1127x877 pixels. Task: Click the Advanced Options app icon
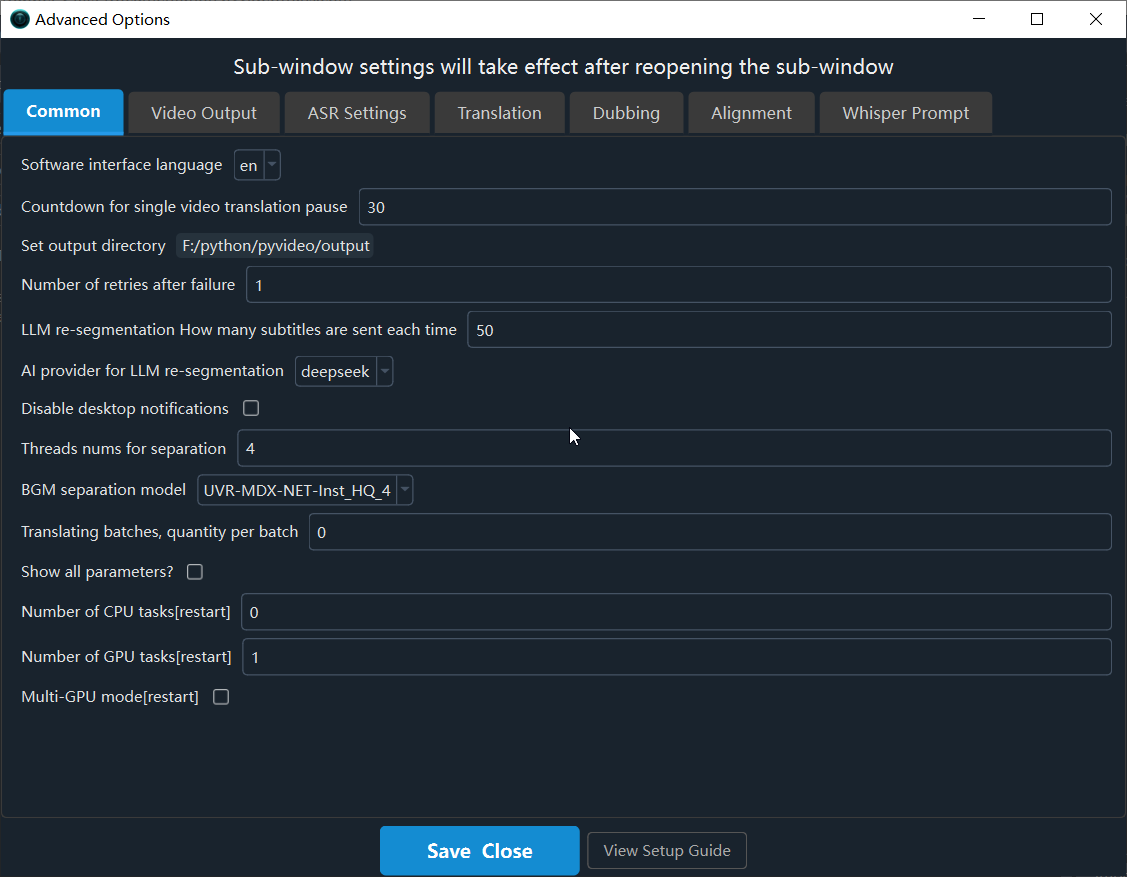click(x=19, y=19)
